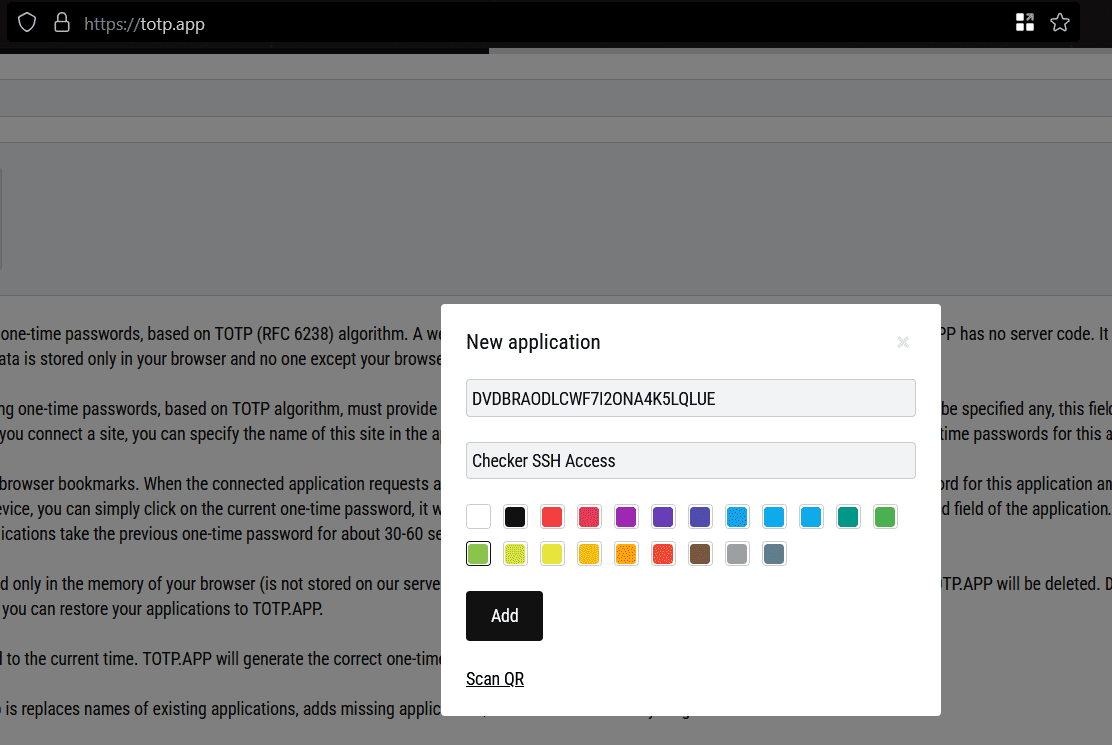Choose the brown color swatch

pos(700,554)
